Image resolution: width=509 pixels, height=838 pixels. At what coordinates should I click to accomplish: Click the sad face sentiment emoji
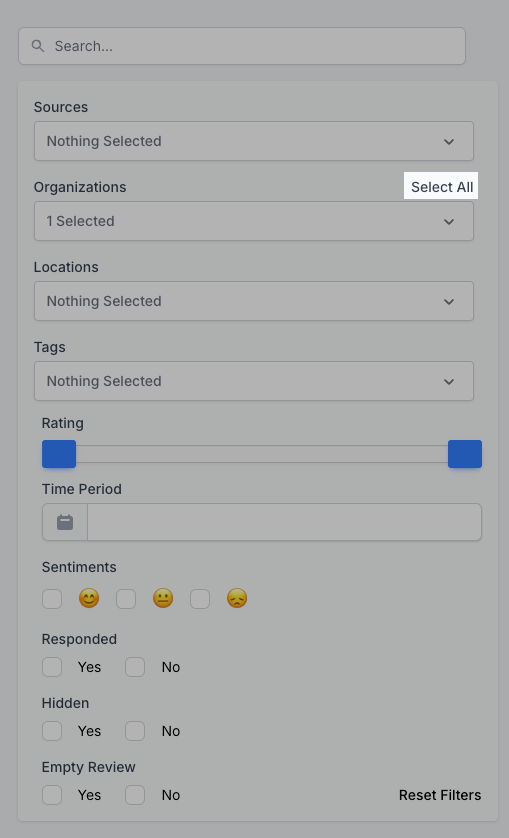pyautogui.click(x=237, y=599)
